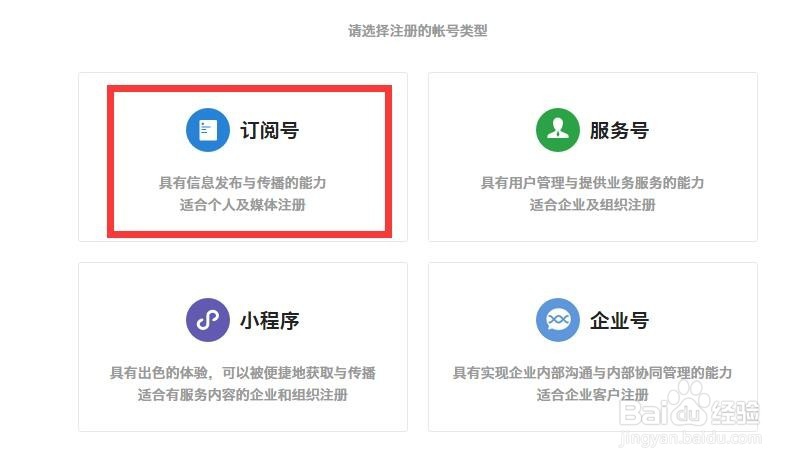This screenshot has height=466, width=807.
Task: Click description 具有出色的体验,可以被便捷地获取与传播
Action: pyautogui.click(x=242, y=372)
